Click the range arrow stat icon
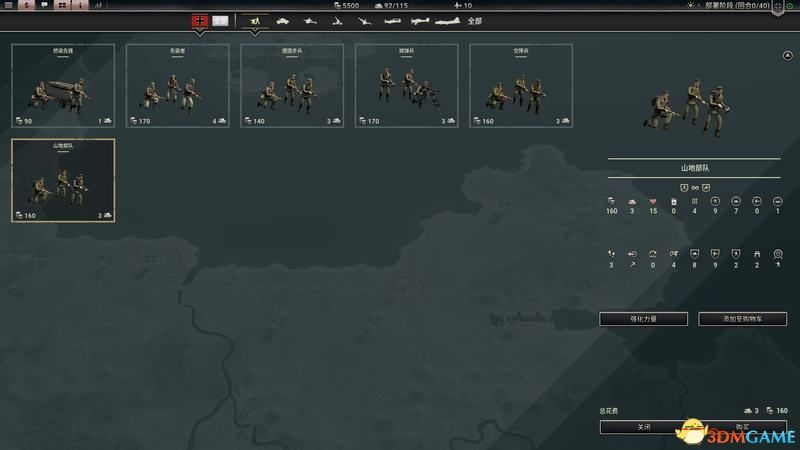Screen dimensions: 800x450 click(632, 254)
